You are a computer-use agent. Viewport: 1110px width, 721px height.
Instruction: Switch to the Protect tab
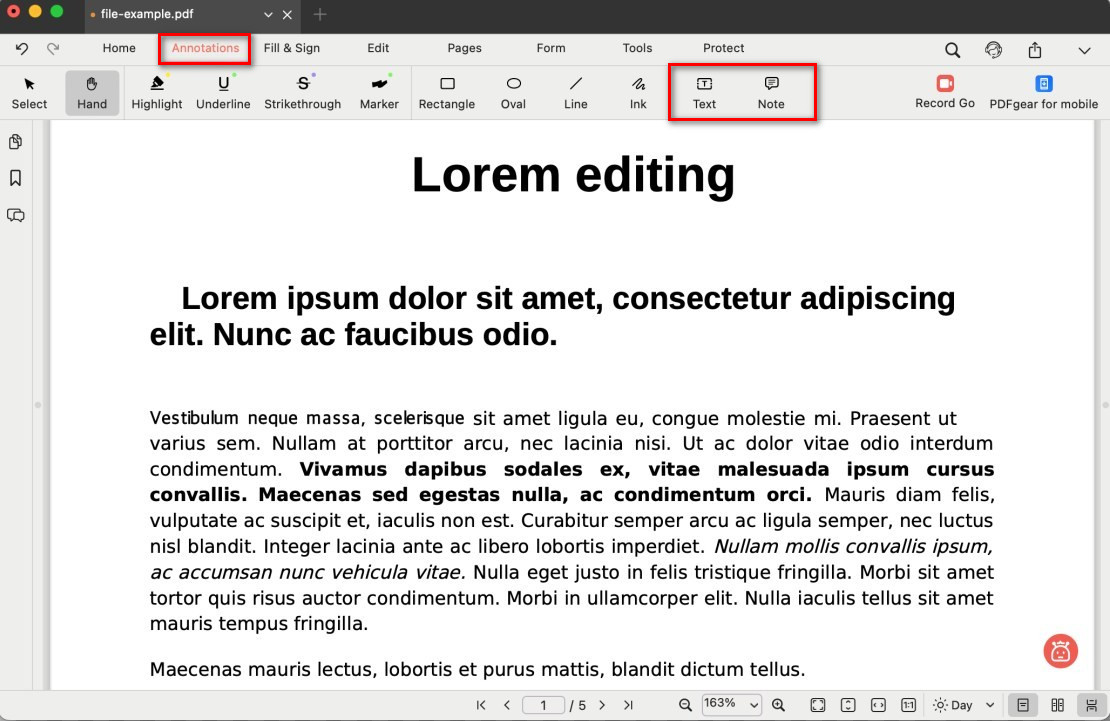[723, 48]
